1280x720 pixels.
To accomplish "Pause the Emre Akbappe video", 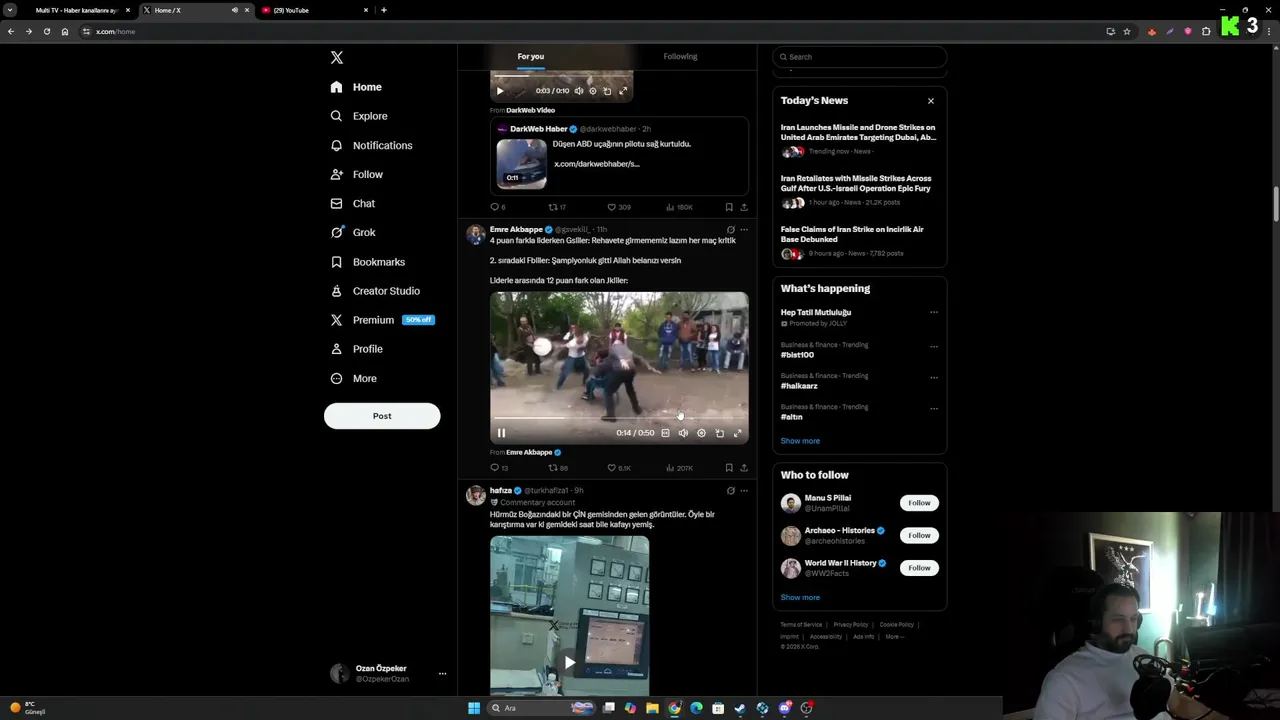I will point(501,433).
